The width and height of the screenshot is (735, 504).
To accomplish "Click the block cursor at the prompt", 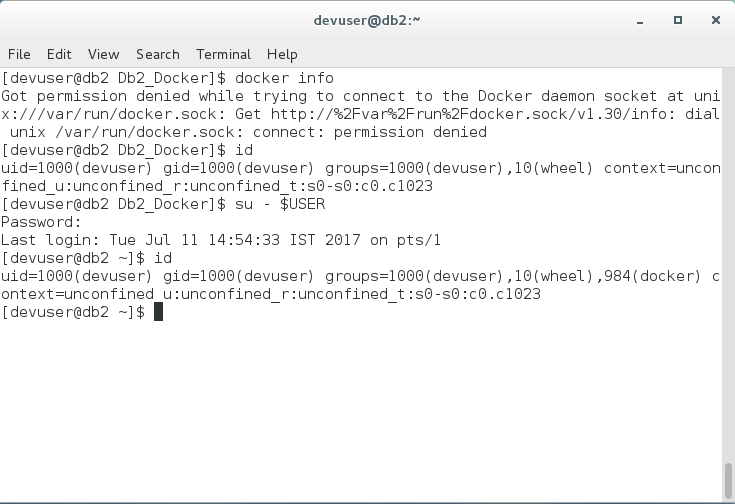I will click(x=158, y=312).
